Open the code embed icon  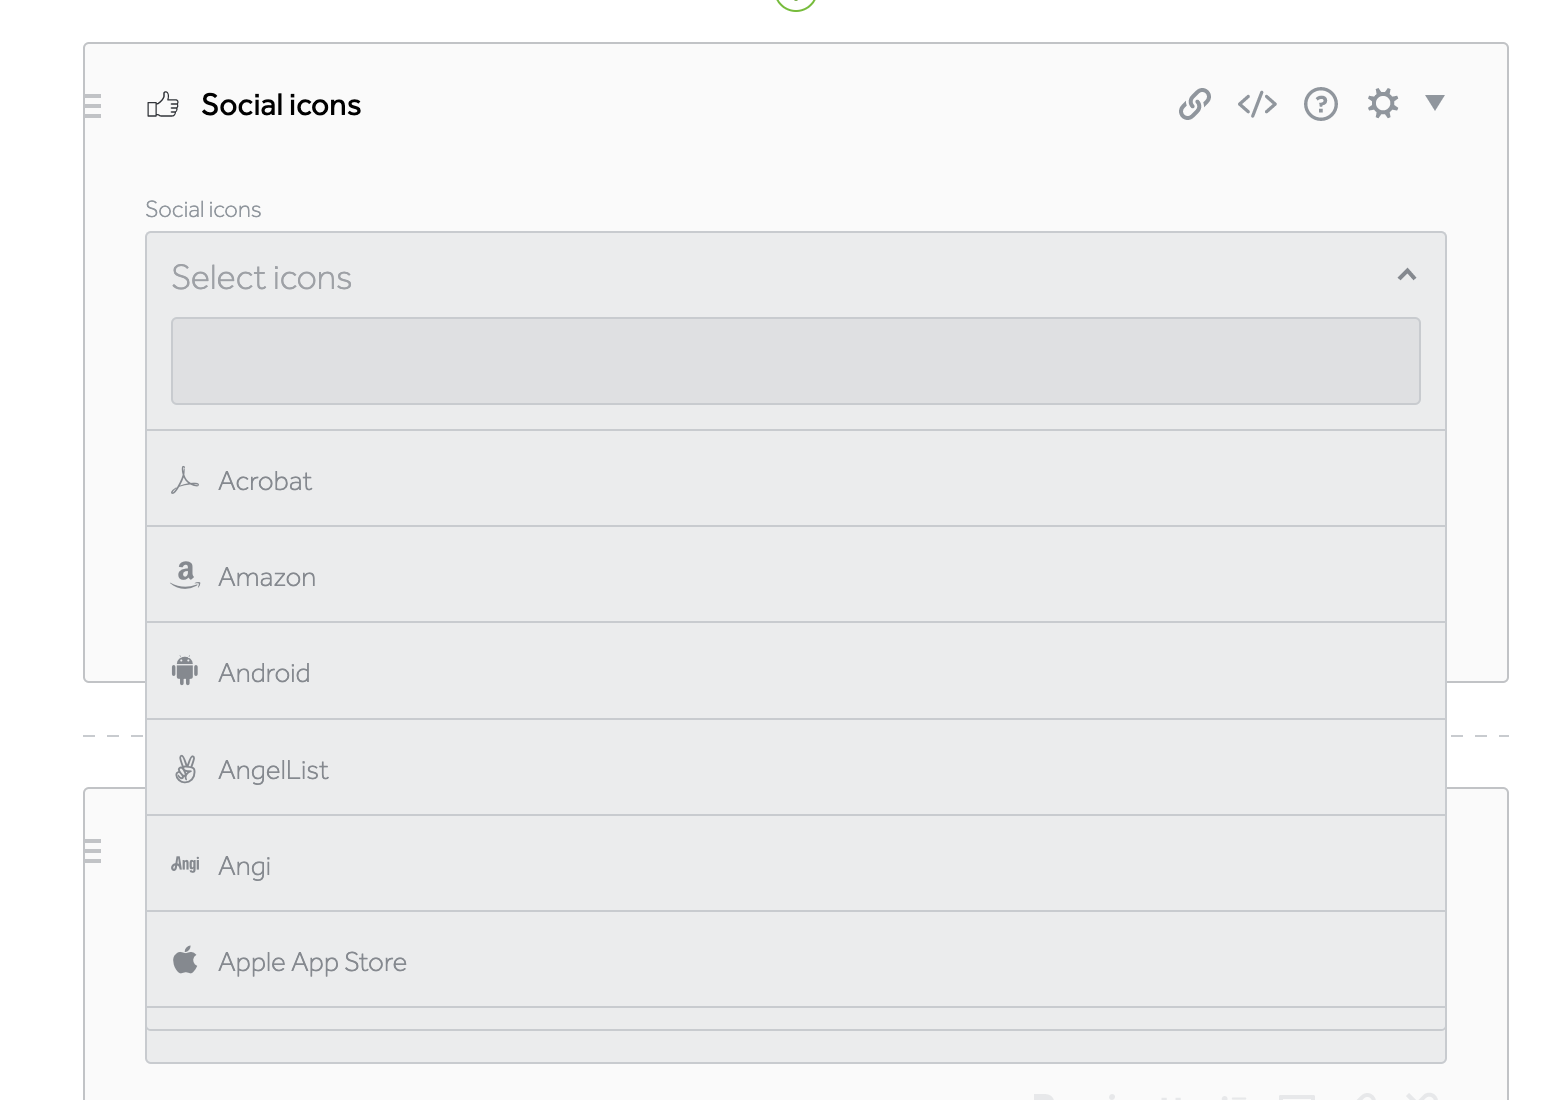click(x=1257, y=104)
